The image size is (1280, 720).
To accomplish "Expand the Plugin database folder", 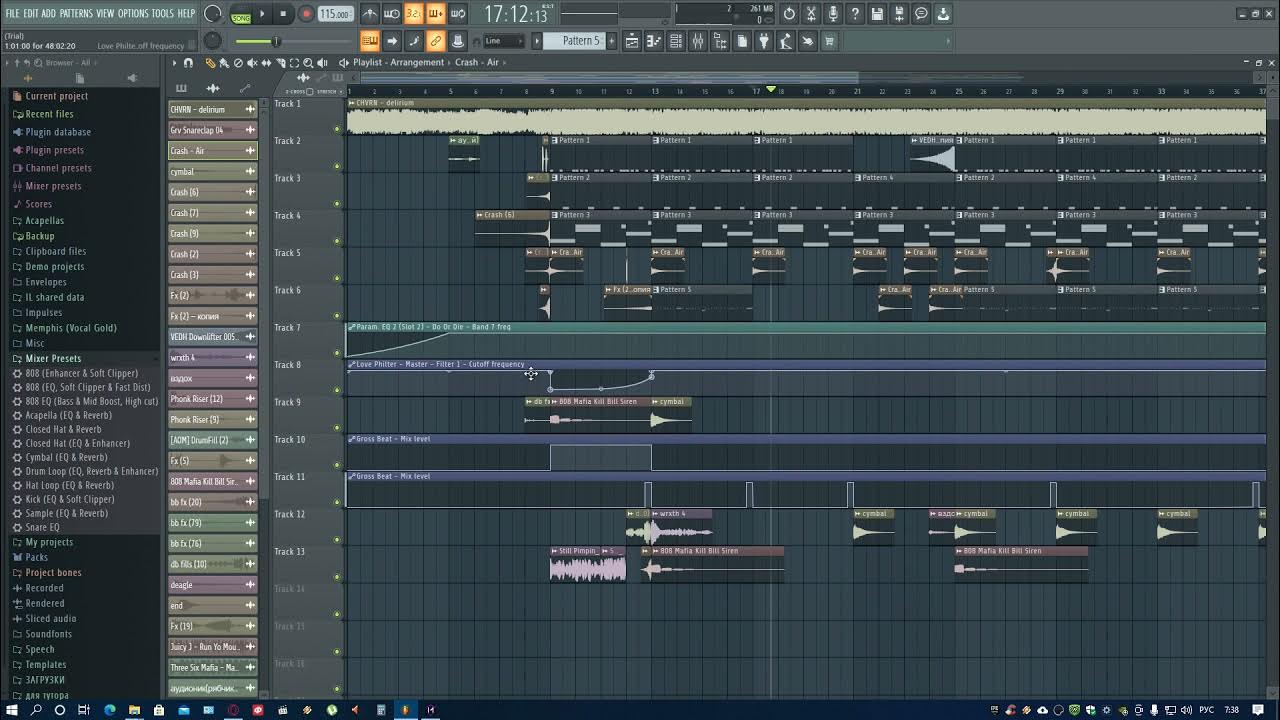I will (57, 132).
